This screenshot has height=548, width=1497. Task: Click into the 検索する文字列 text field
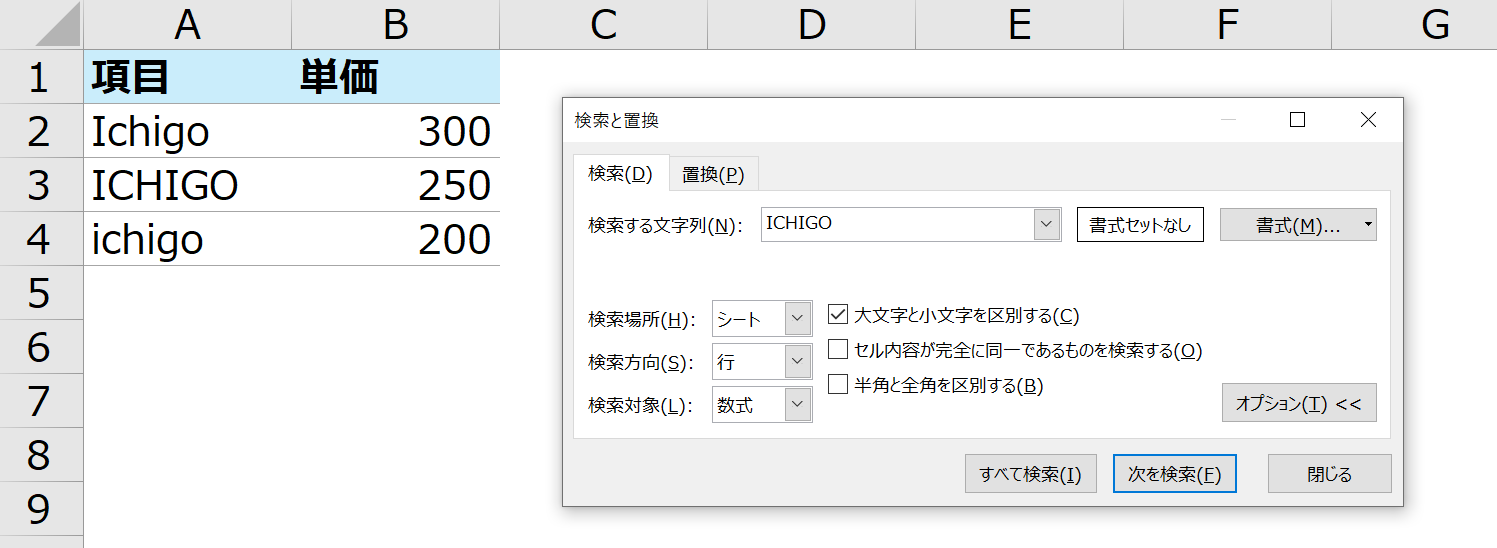pos(897,224)
